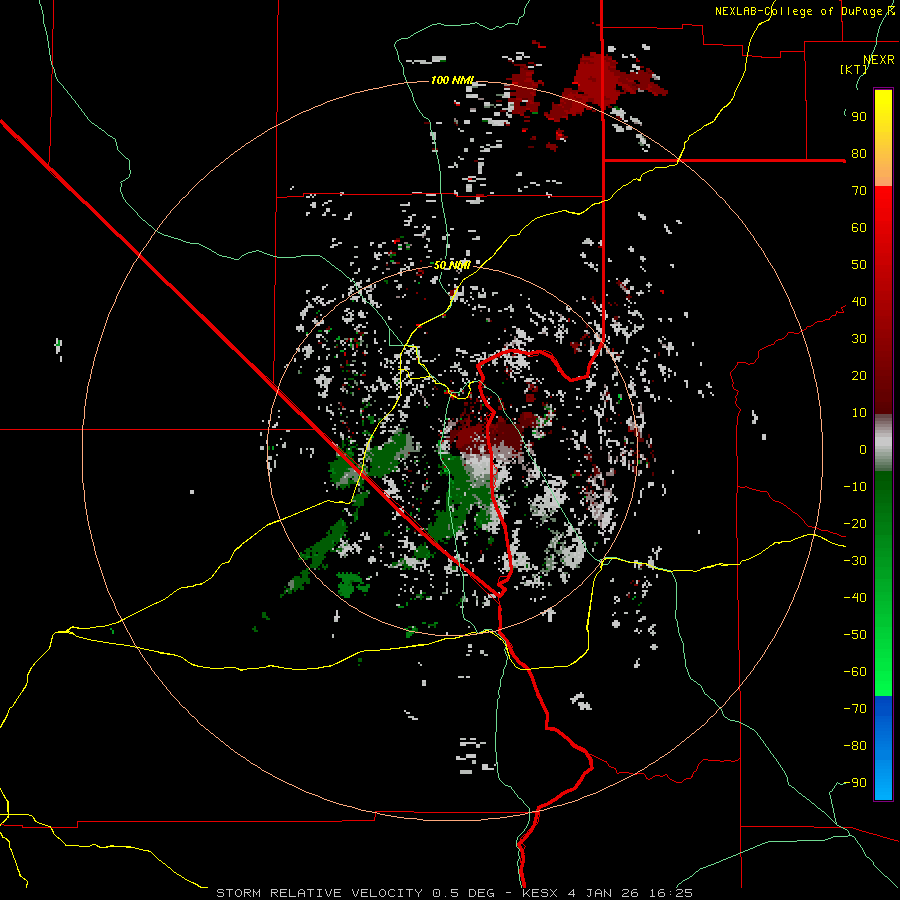The image size is (900, 900).
Task: Click the positive 90 value on the velocity scale
Action: [x=859, y=117]
